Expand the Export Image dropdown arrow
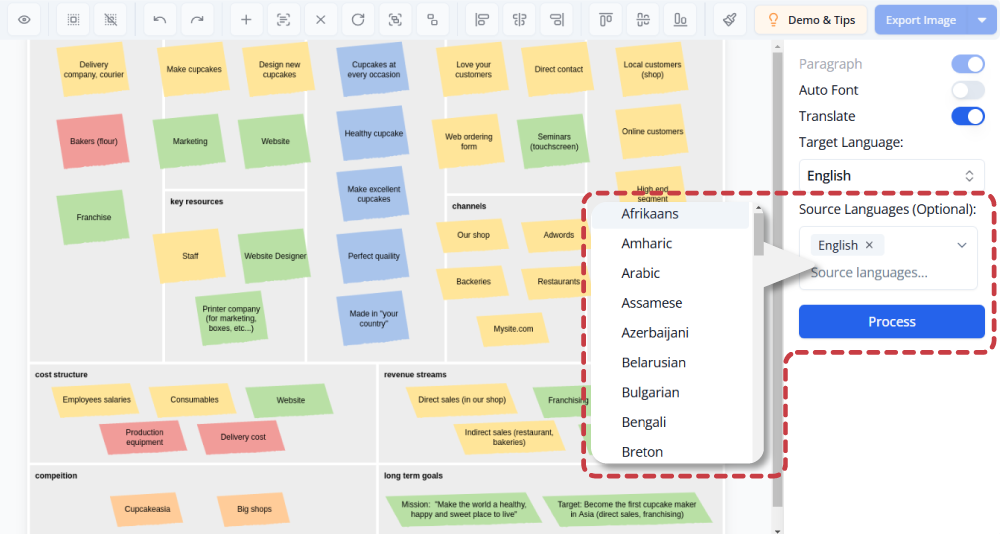The height and width of the screenshot is (534, 1000). tap(981, 20)
